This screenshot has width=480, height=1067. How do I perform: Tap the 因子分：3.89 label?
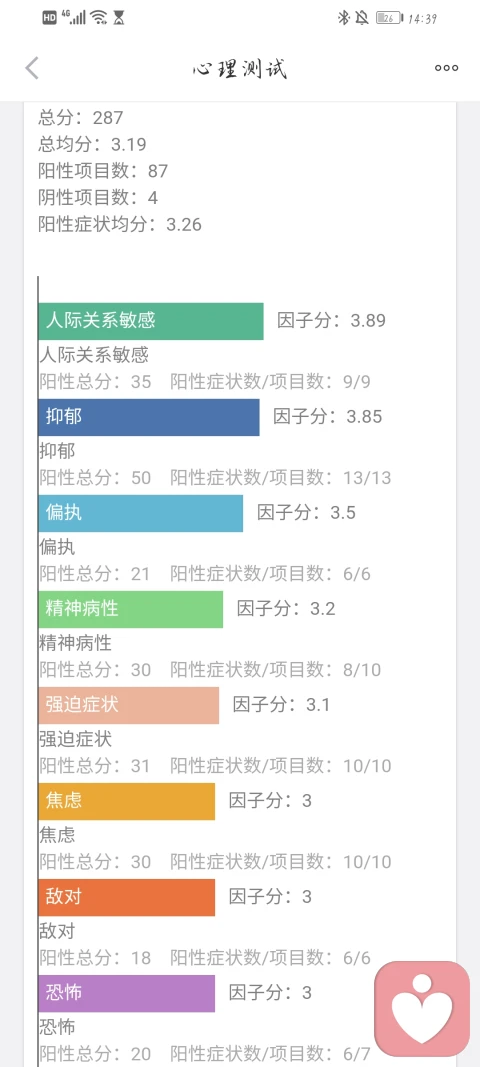pos(332,321)
